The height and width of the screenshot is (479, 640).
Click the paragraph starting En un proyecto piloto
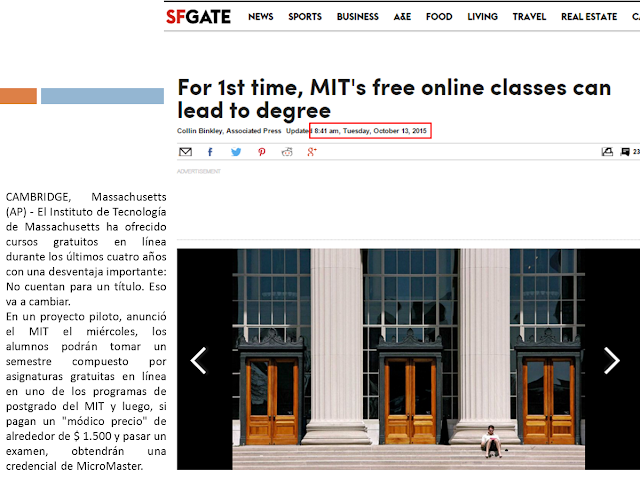tap(86, 391)
